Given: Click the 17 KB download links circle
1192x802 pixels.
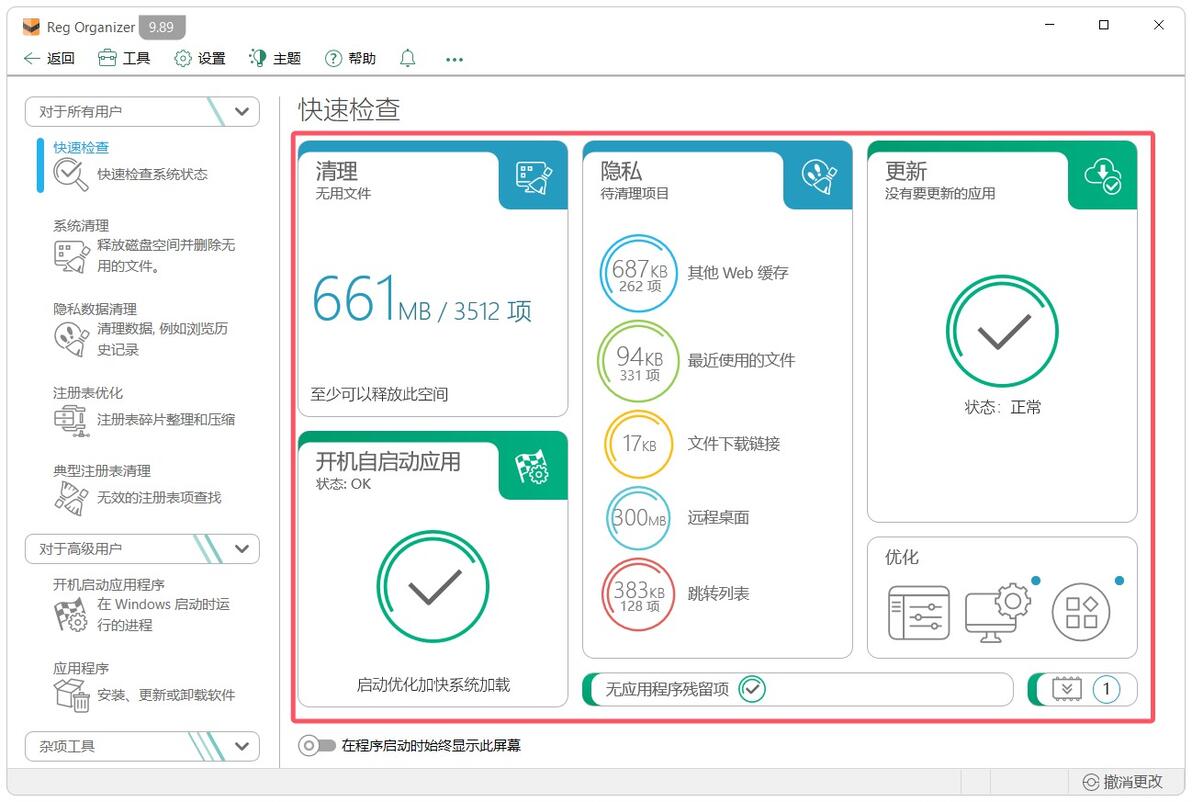Looking at the screenshot, I should (639, 444).
